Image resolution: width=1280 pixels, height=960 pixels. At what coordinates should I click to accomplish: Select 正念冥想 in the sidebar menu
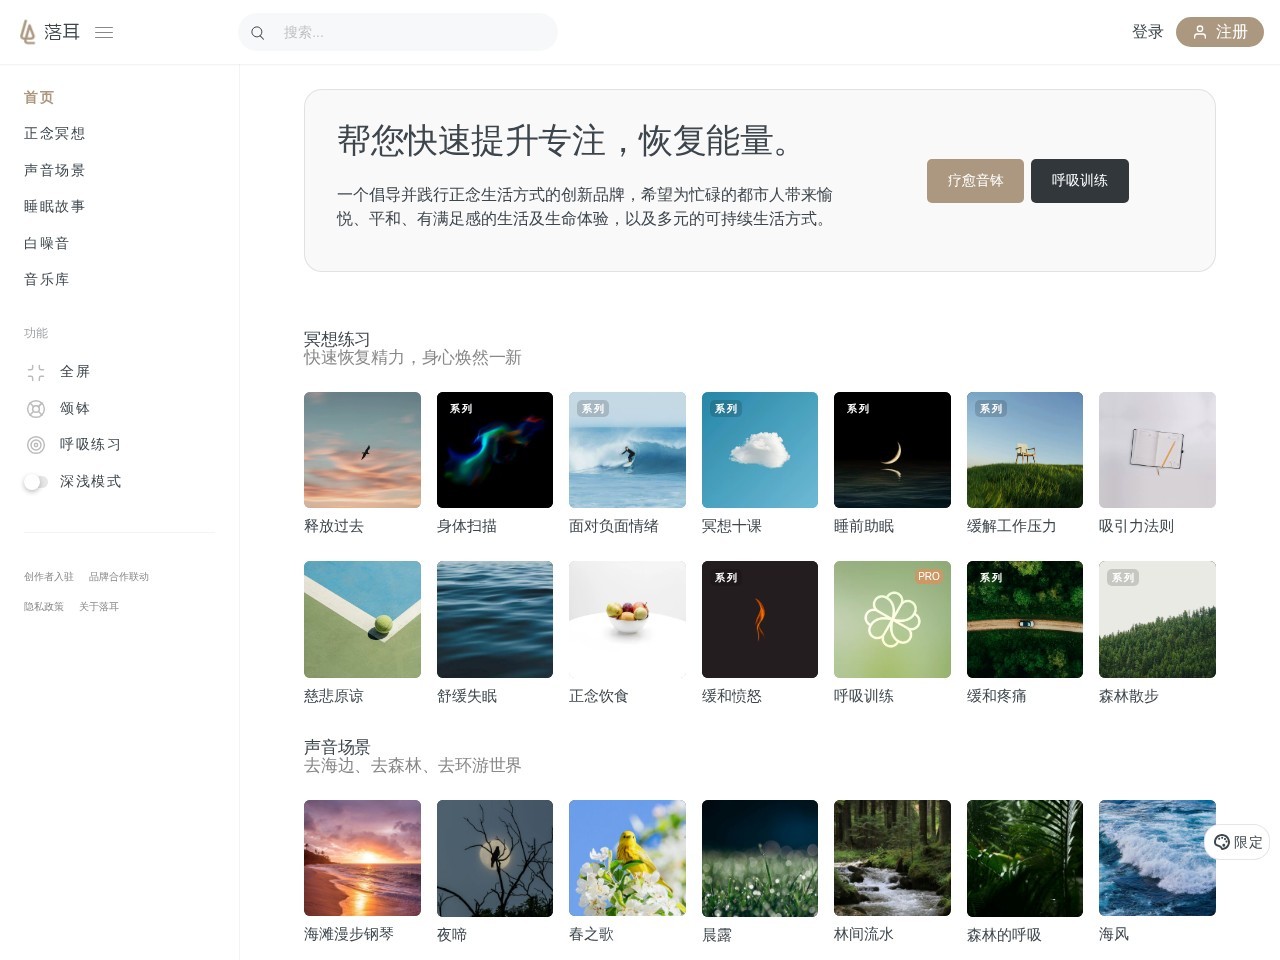(x=55, y=133)
